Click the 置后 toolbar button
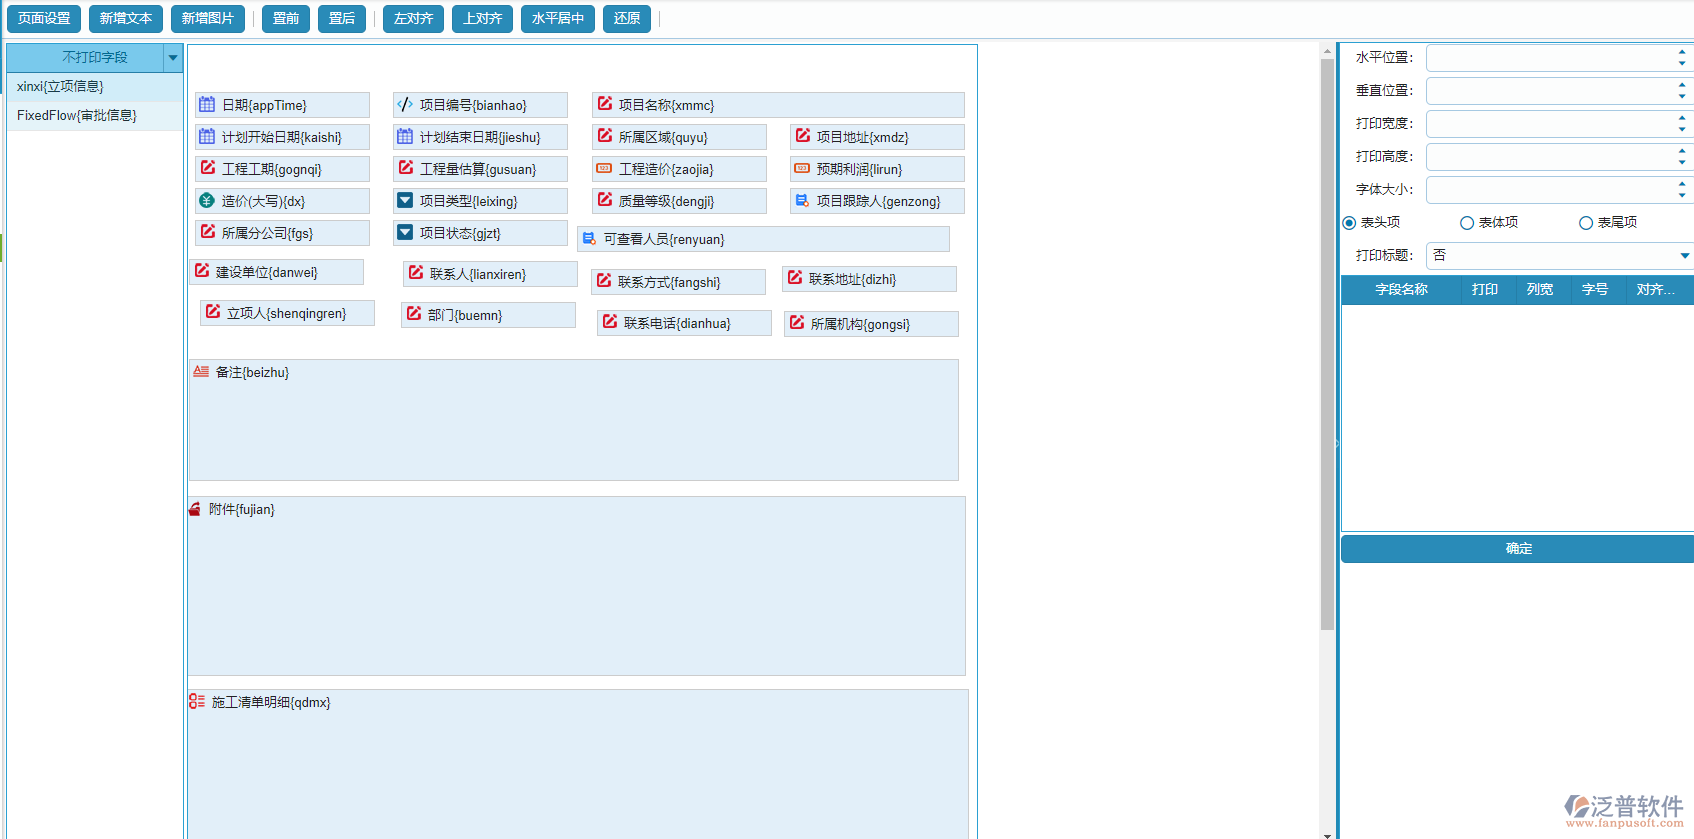 [342, 19]
